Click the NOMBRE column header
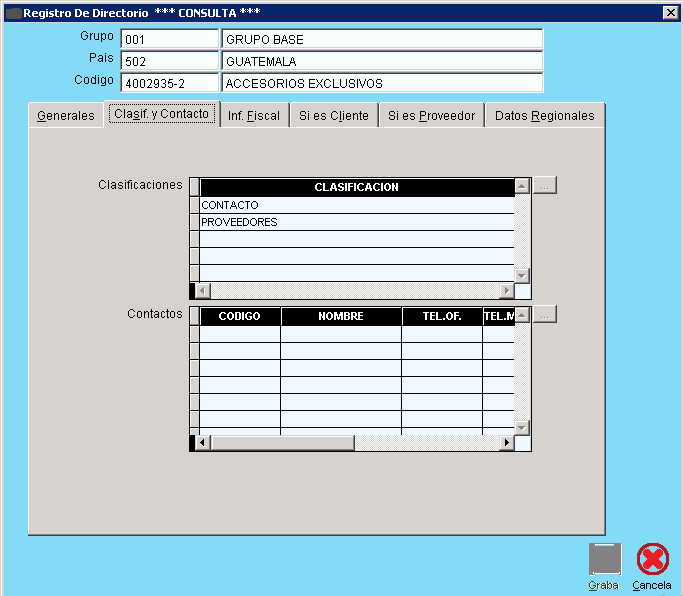This screenshot has height=596, width=683. (x=341, y=316)
